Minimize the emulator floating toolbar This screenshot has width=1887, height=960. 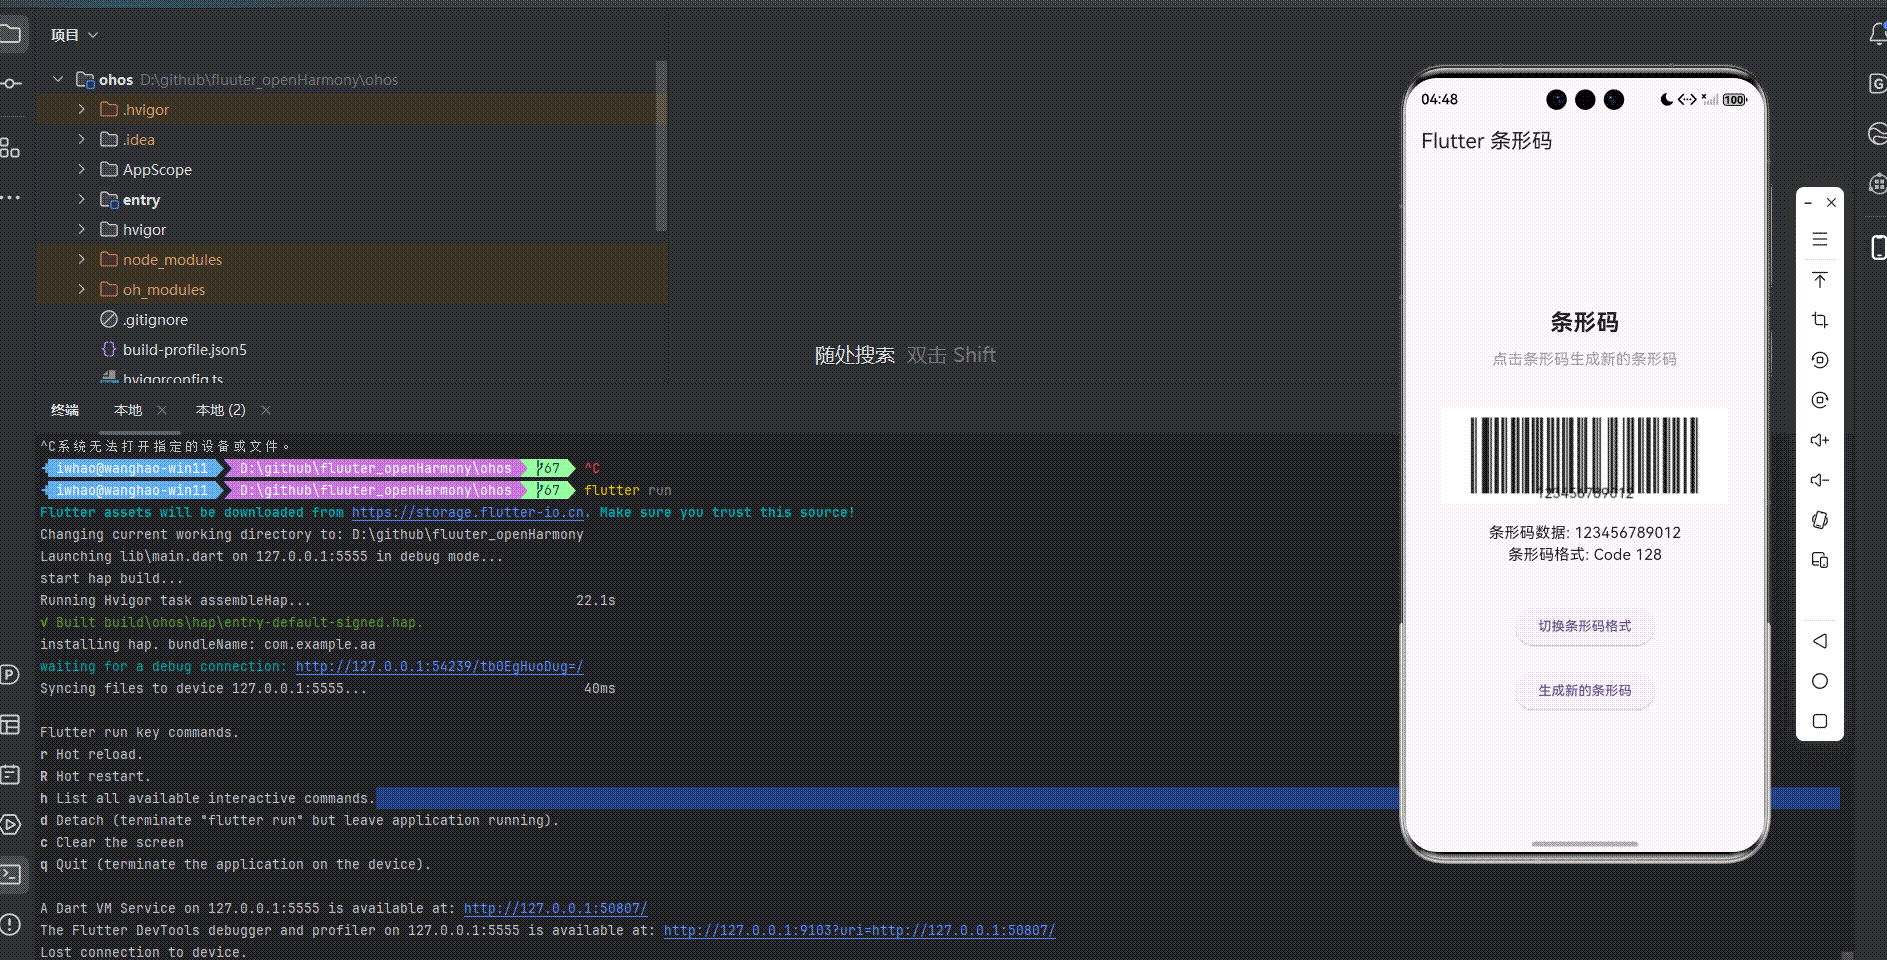(x=1808, y=203)
